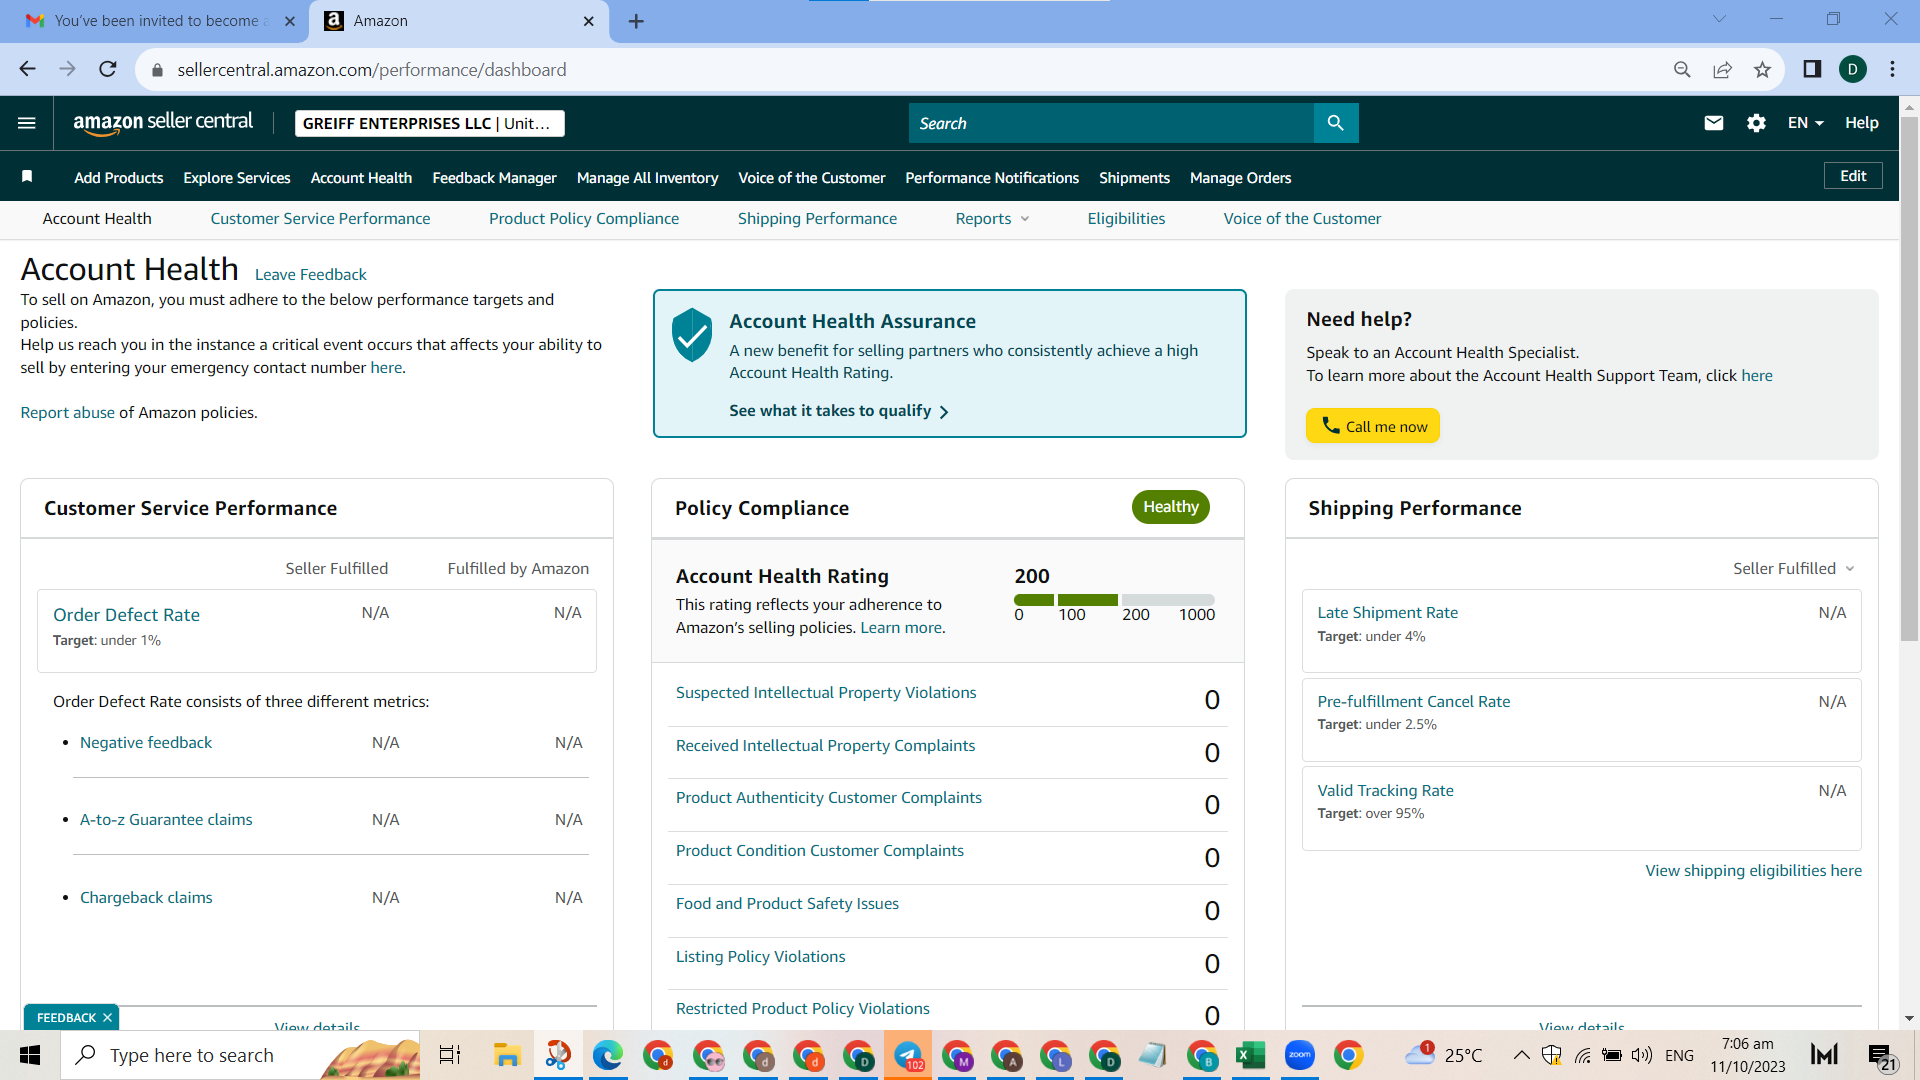Click the share page icon
Screen dimensions: 1920x1080
click(1722, 69)
